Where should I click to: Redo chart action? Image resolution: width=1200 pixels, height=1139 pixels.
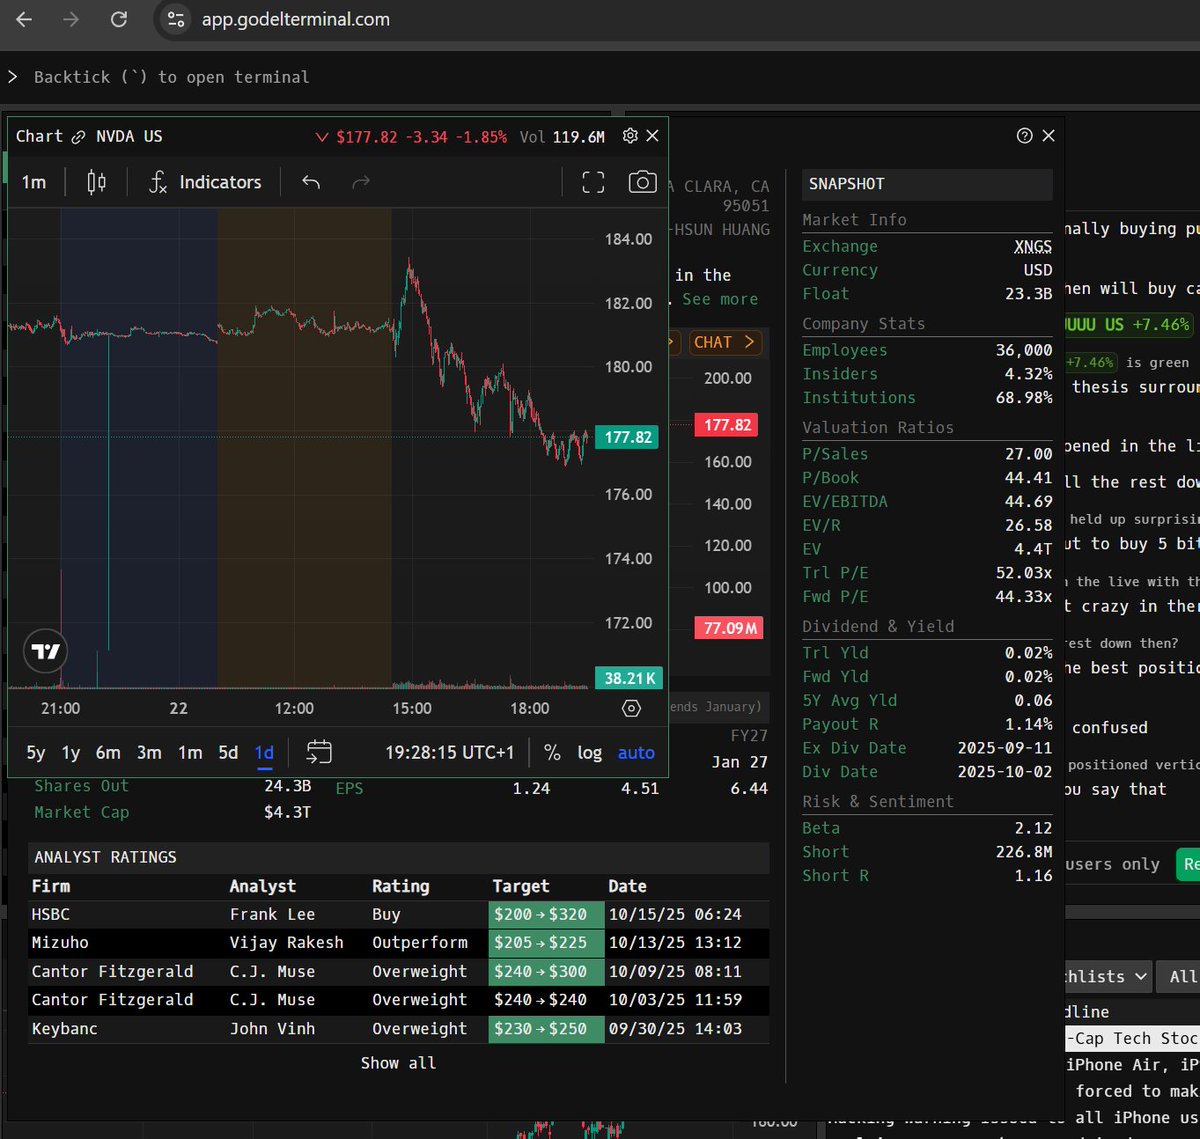click(361, 182)
